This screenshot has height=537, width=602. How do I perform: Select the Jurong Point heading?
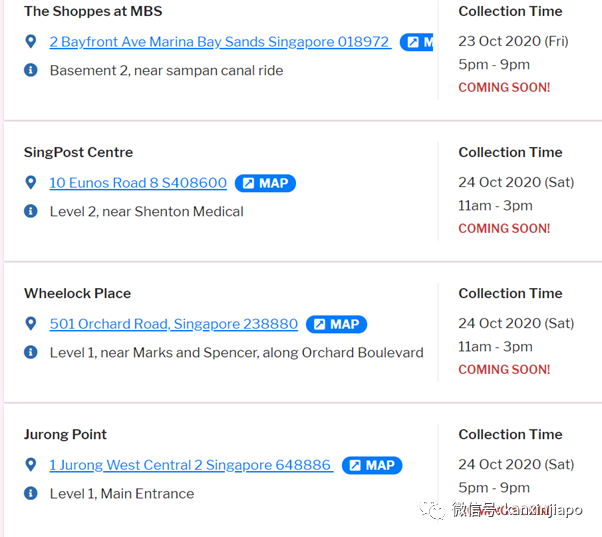point(65,434)
